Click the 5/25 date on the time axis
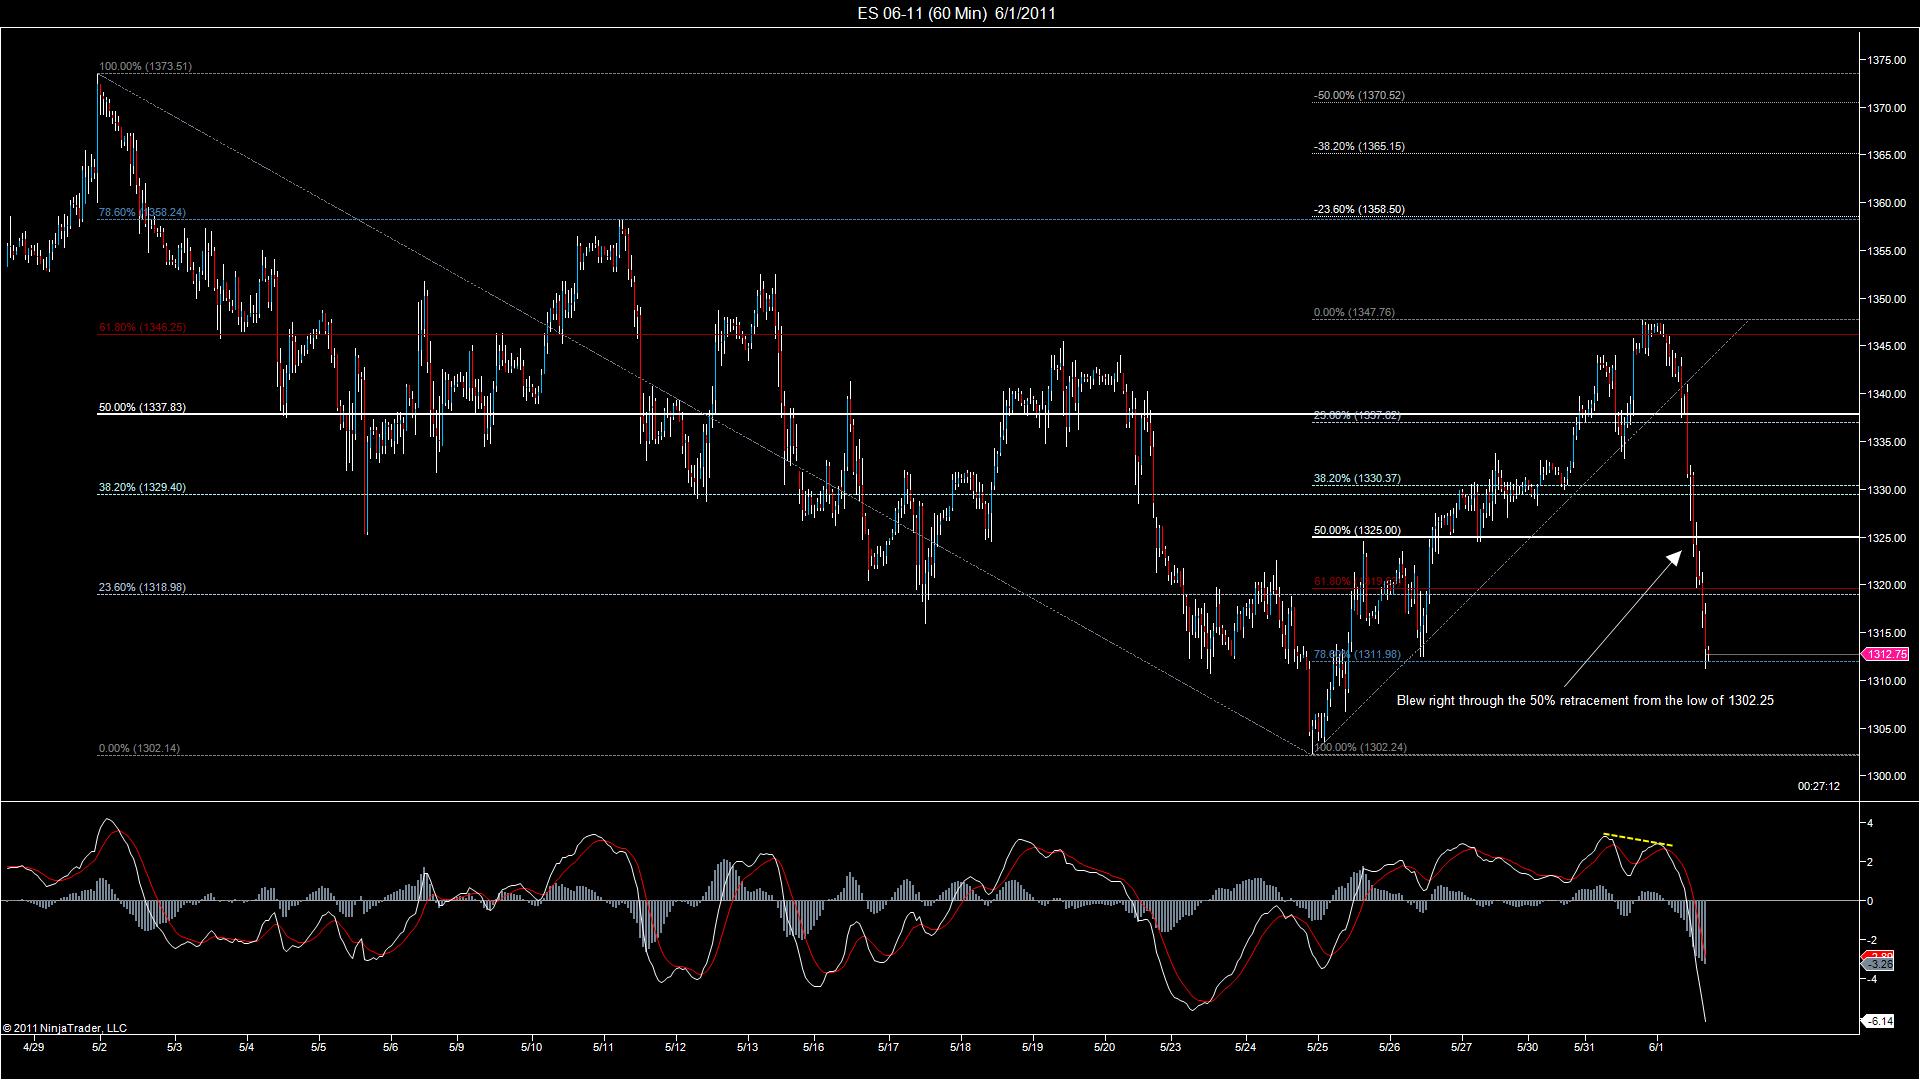This screenshot has height=1080, width=1920. (1318, 1048)
